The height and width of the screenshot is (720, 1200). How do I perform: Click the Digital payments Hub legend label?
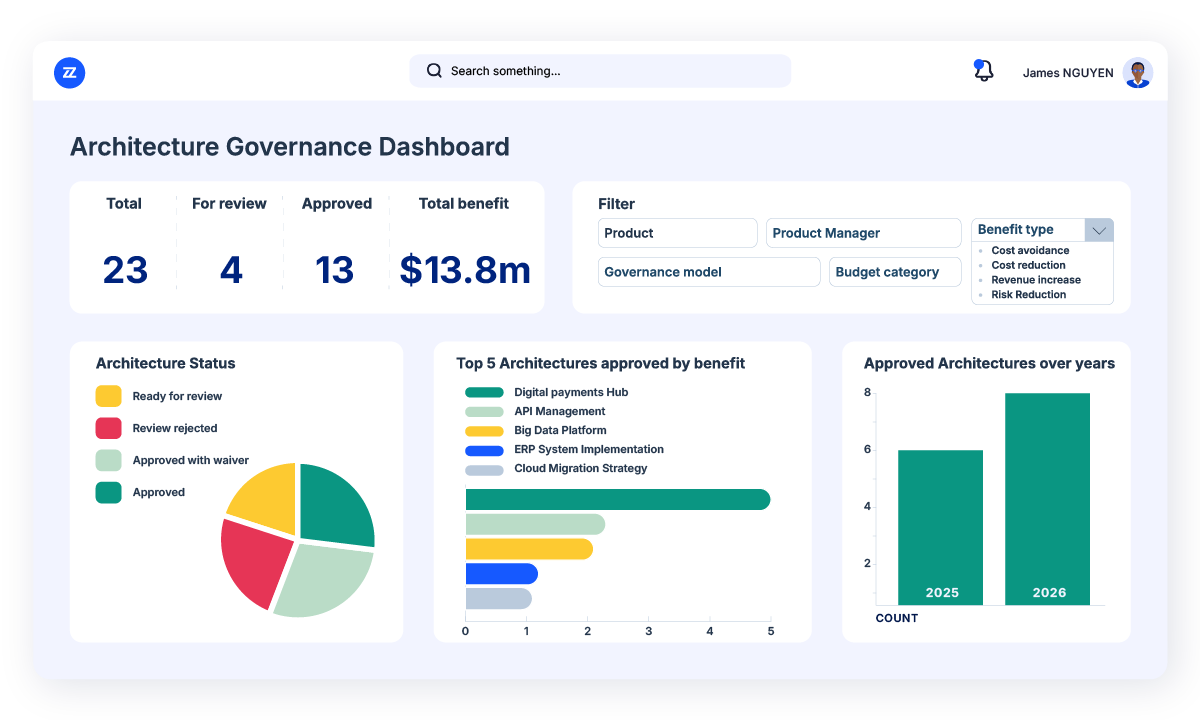[x=571, y=393]
